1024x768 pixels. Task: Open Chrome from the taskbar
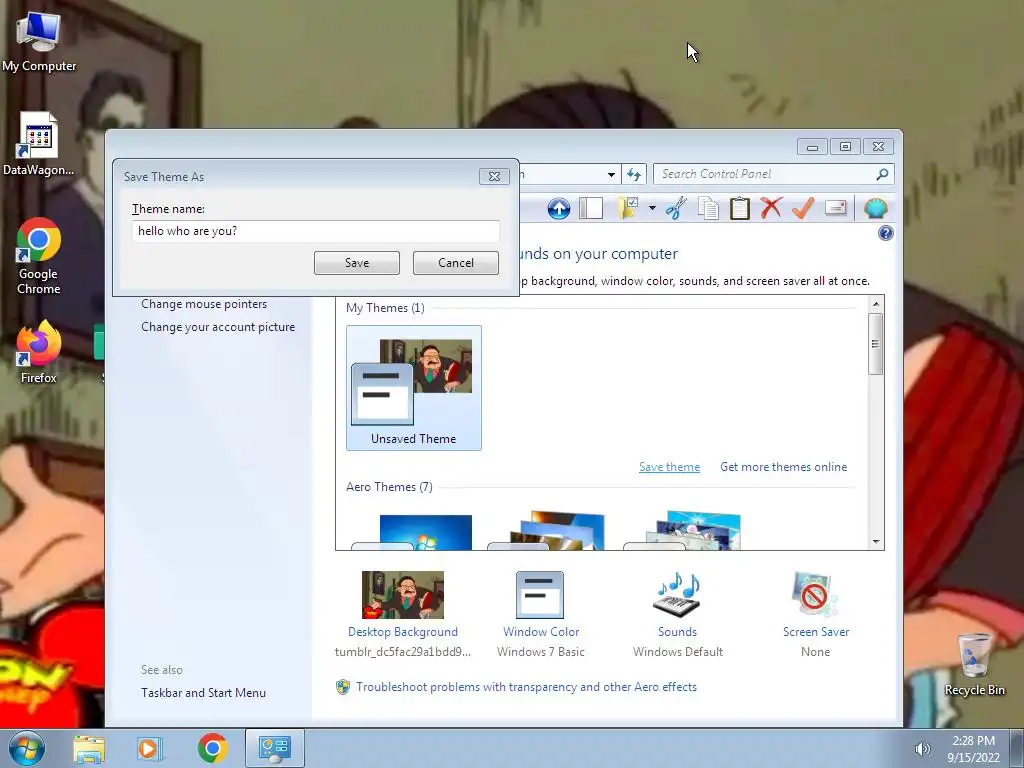[x=212, y=748]
